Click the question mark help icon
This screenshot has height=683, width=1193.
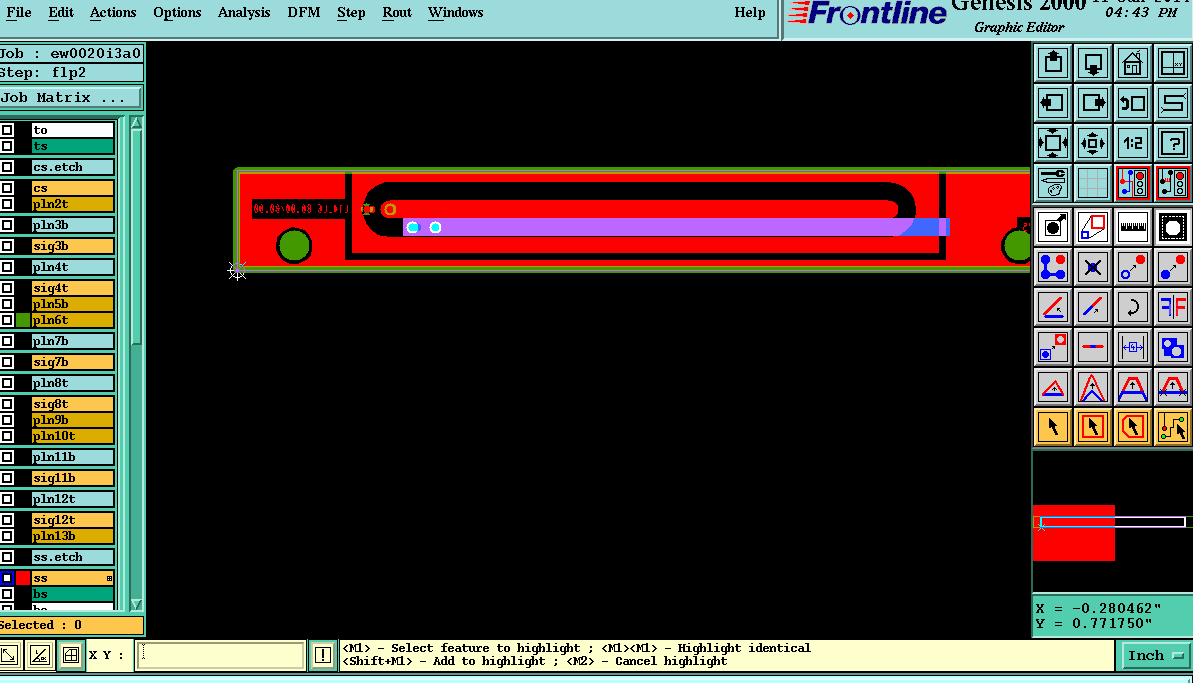(1172, 142)
